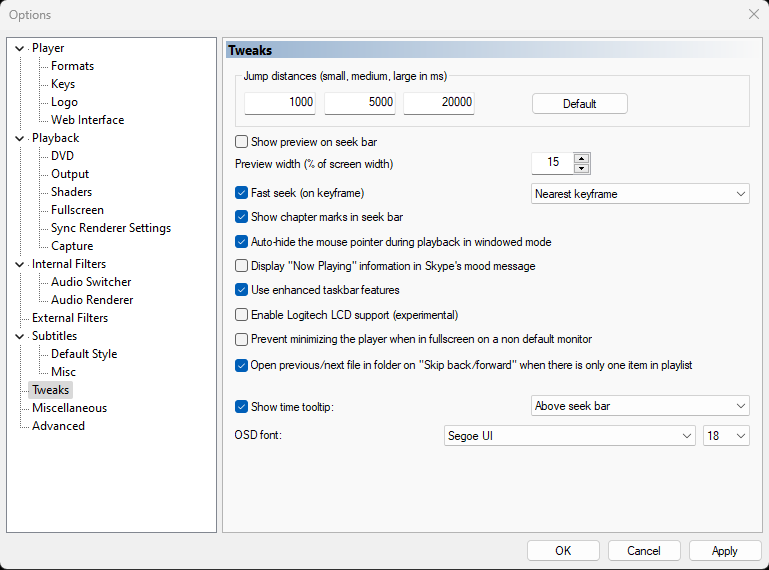Select the Logo tree item
This screenshot has height=570, width=769.
[64, 102]
